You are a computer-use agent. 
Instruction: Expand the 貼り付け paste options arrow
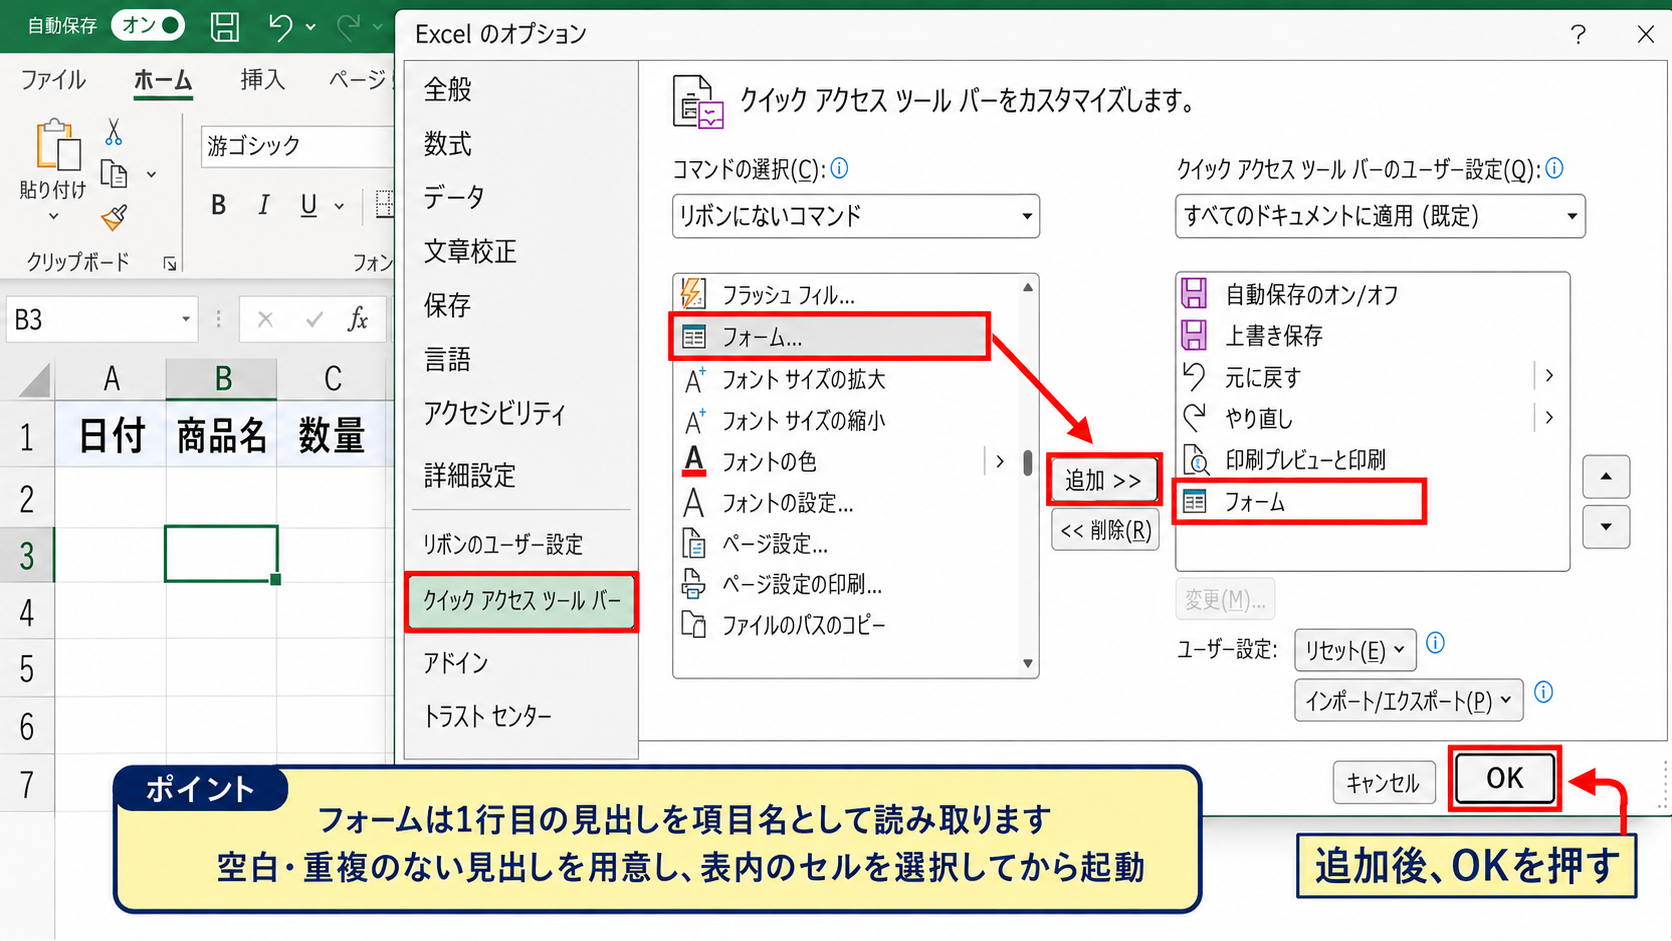click(53, 217)
